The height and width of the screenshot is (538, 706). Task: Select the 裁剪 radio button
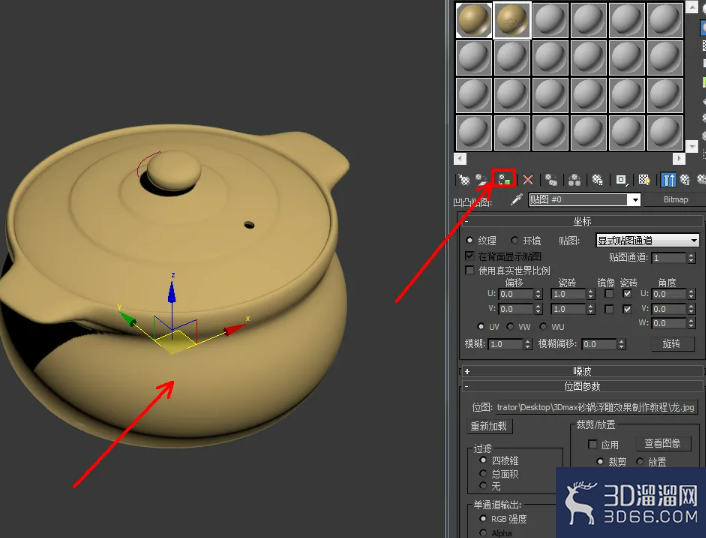(x=600, y=462)
